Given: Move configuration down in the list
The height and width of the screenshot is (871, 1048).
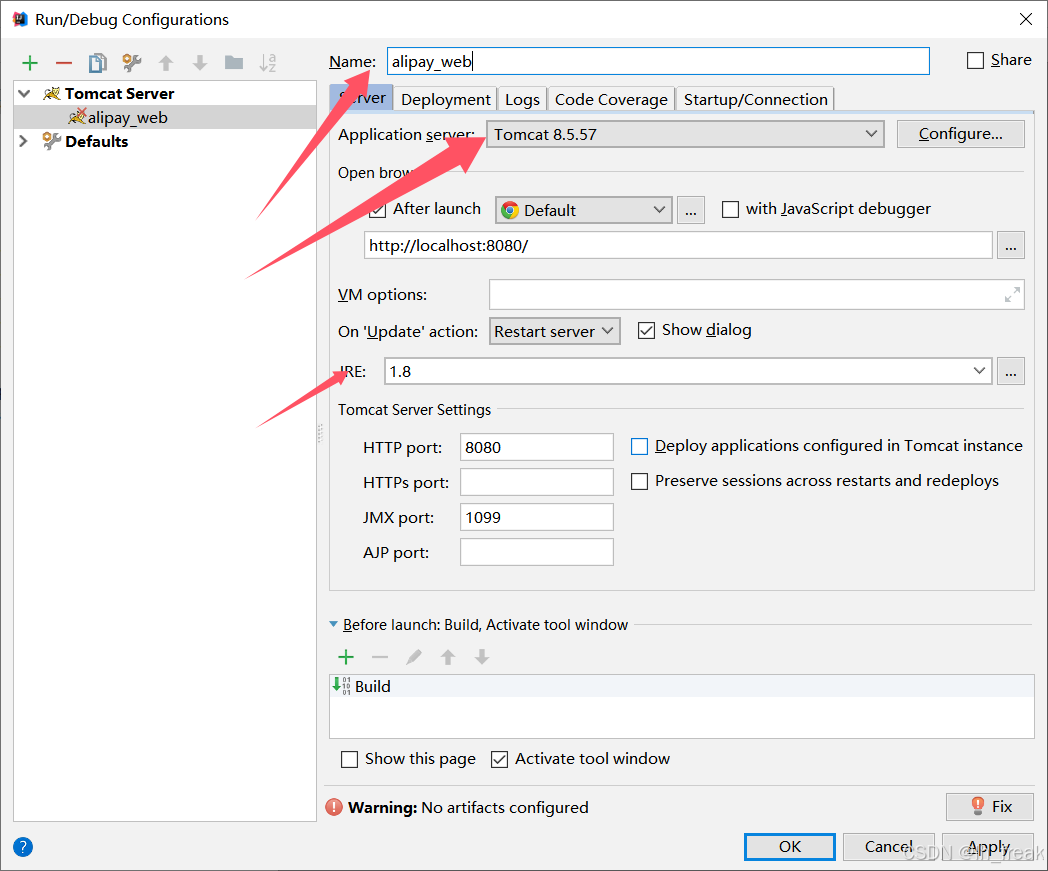Looking at the screenshot, I should point(200,64).
